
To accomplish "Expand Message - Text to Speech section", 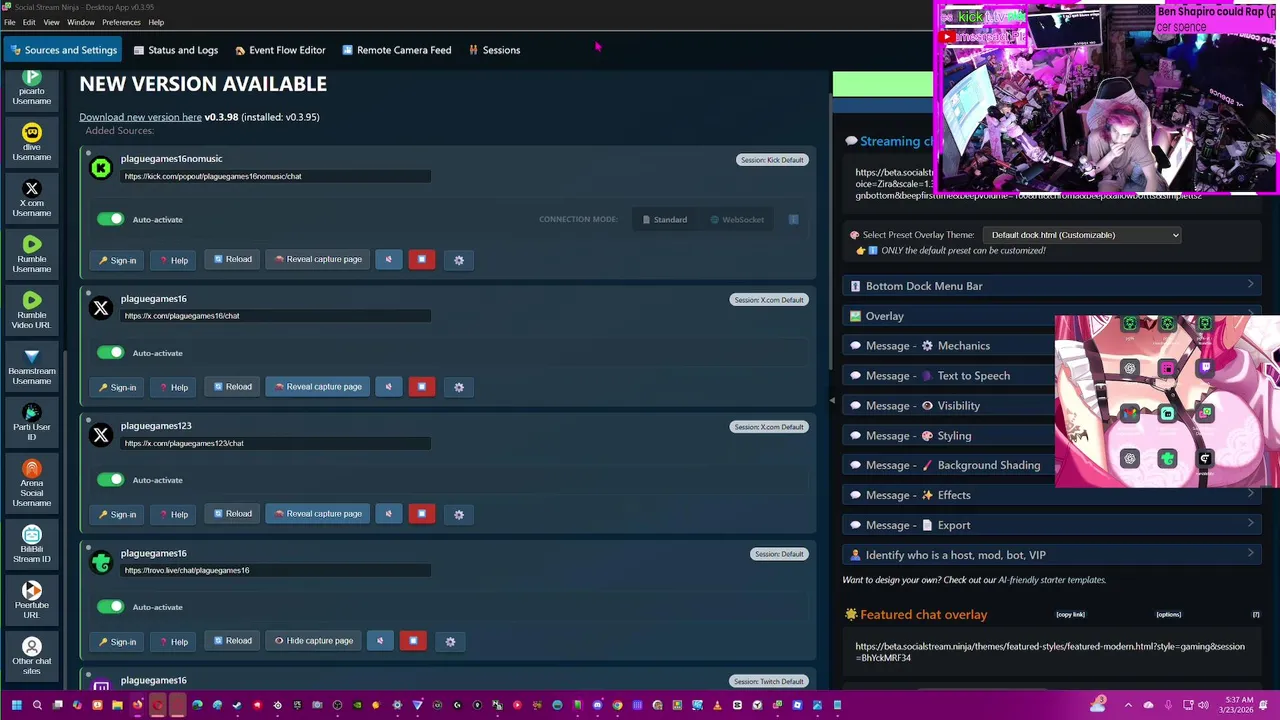I will (x=948, y=376).
